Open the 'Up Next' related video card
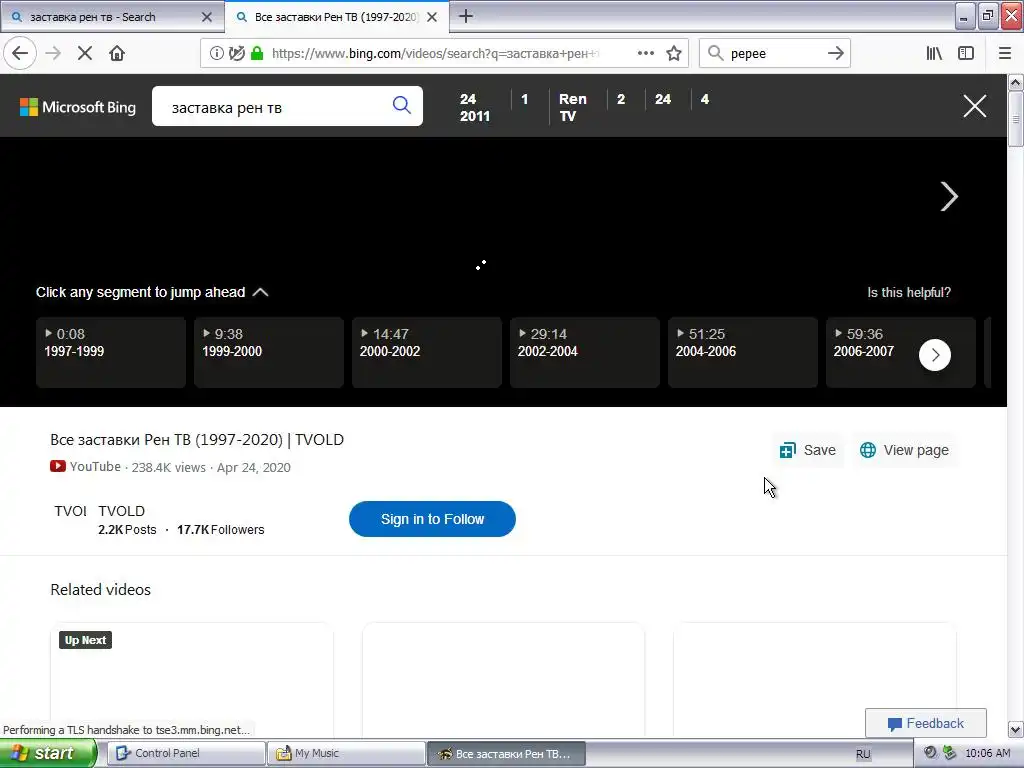Screen dimensions: 1024x768 tap(191, 679)
